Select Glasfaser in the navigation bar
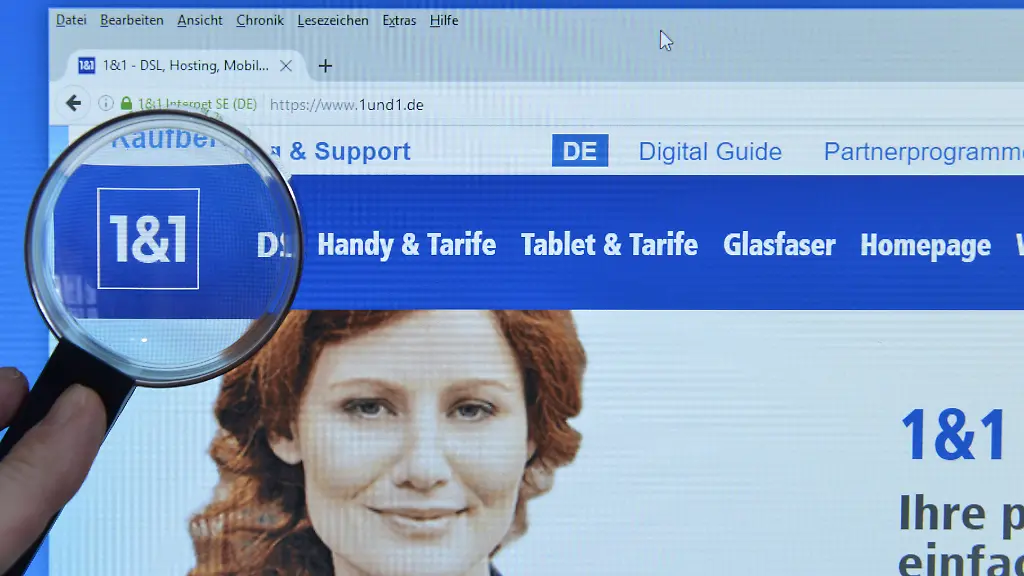Screen dimensions: 1024x576 click(779, 245)
